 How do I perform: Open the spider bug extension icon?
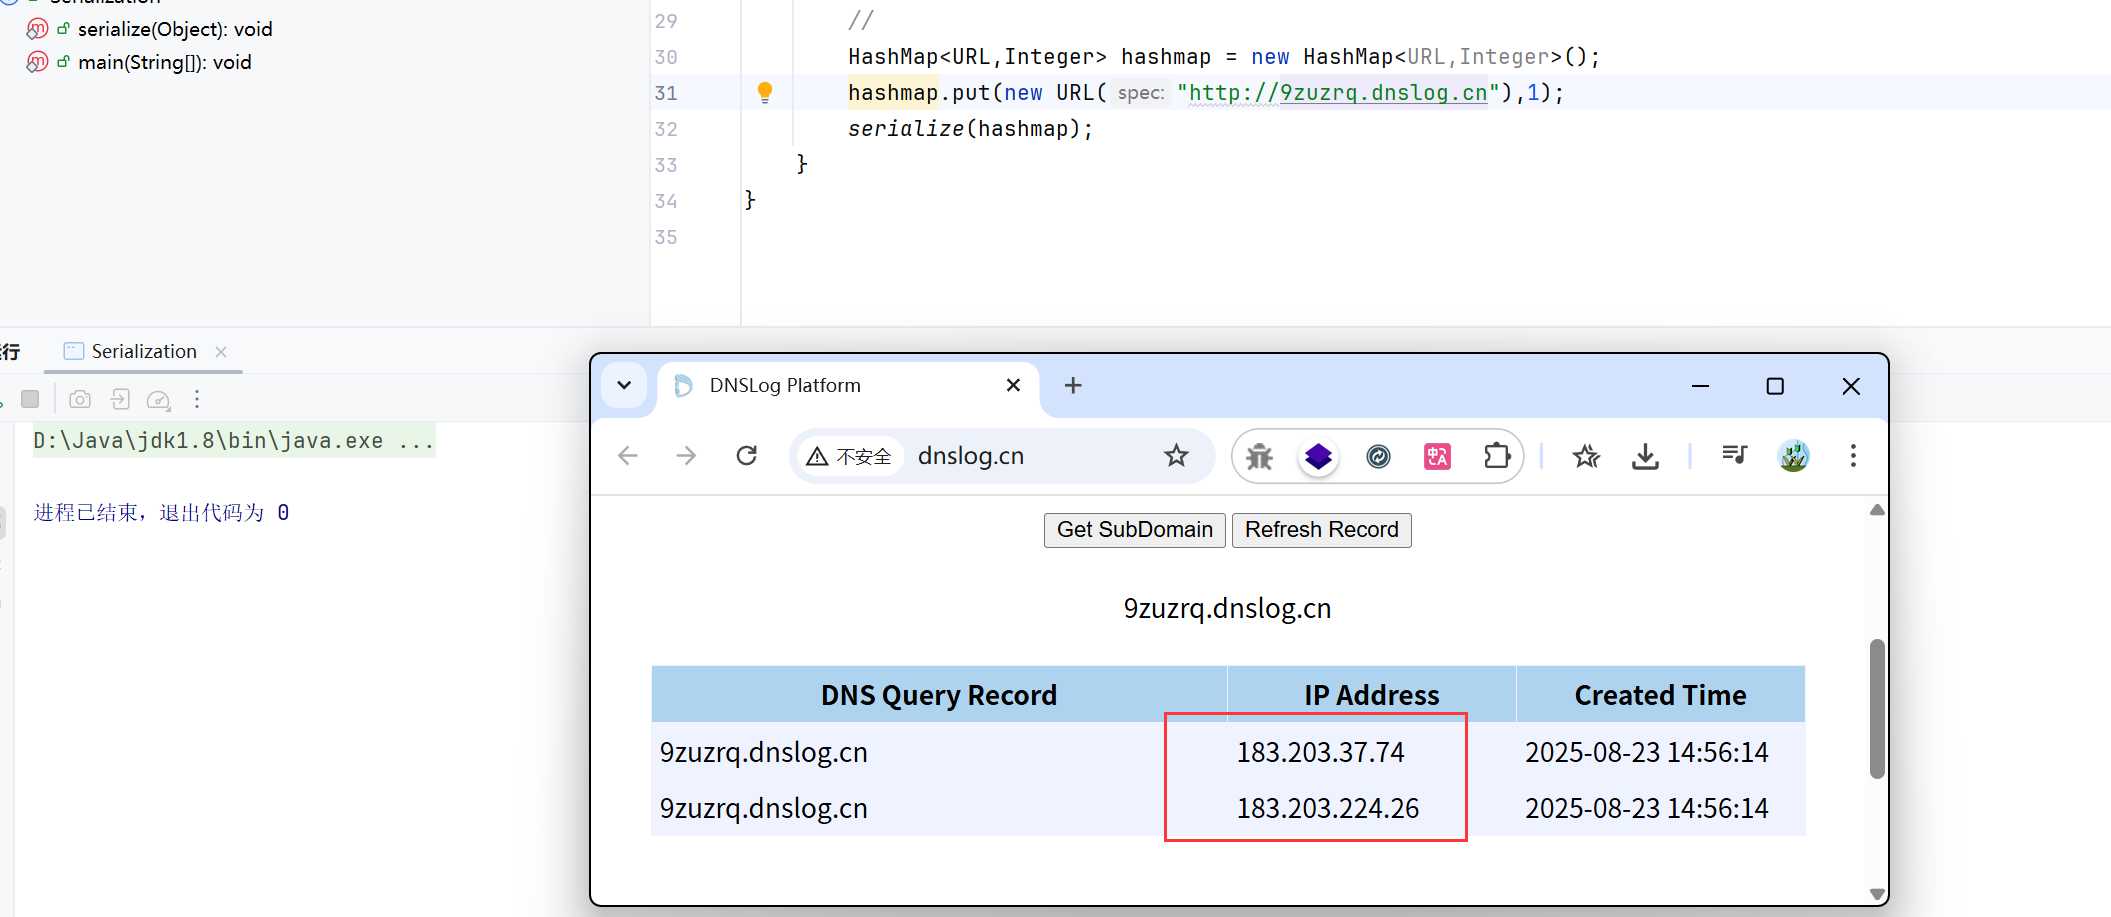click(1260, 457)
